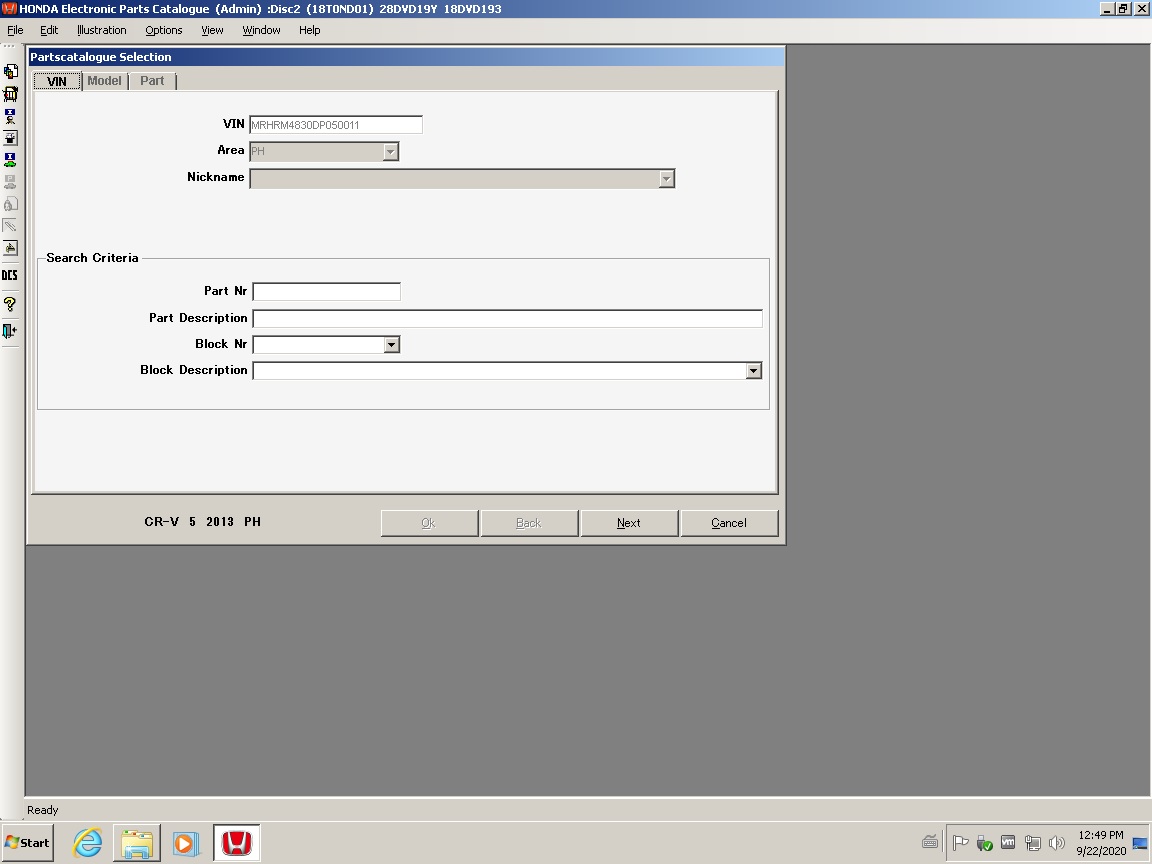This screenshot has height=864, width=1152.
Task: Click the green car info icon
Action: (x=10, y=160)
